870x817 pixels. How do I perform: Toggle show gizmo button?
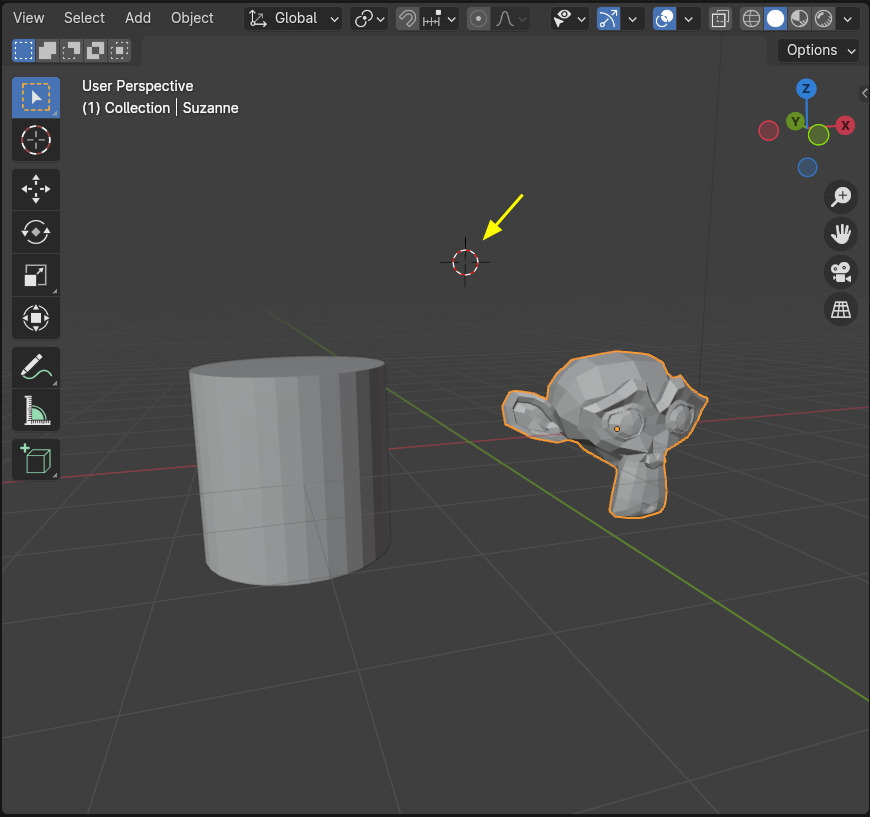(609, 19)
